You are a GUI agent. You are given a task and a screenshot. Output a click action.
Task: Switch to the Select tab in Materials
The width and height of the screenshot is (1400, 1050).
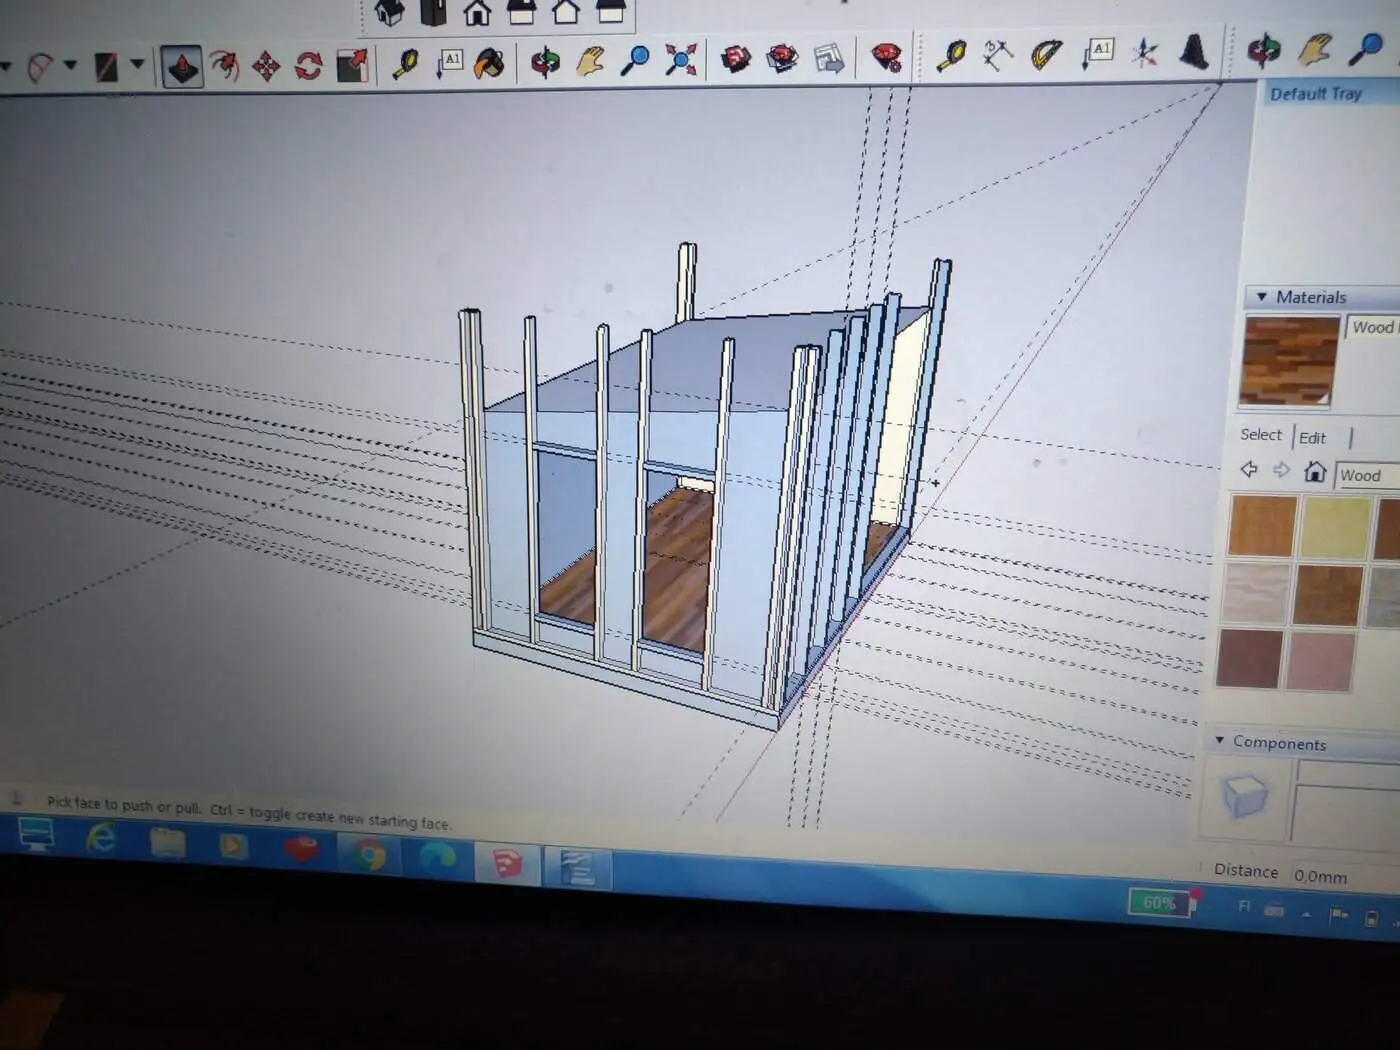(1260, 434)
